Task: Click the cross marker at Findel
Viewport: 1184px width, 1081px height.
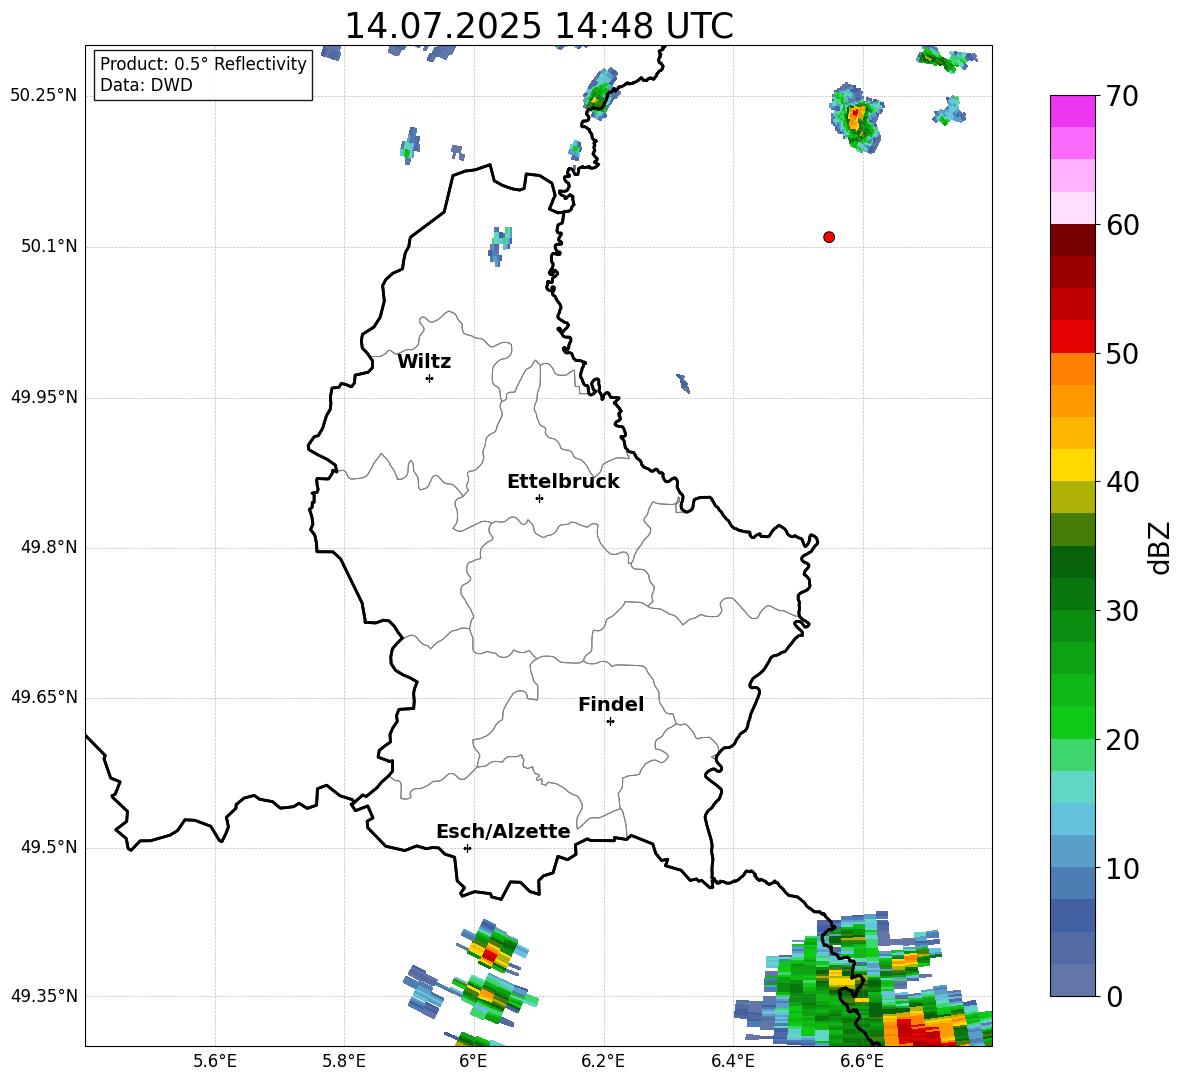Action: (610, 722)
